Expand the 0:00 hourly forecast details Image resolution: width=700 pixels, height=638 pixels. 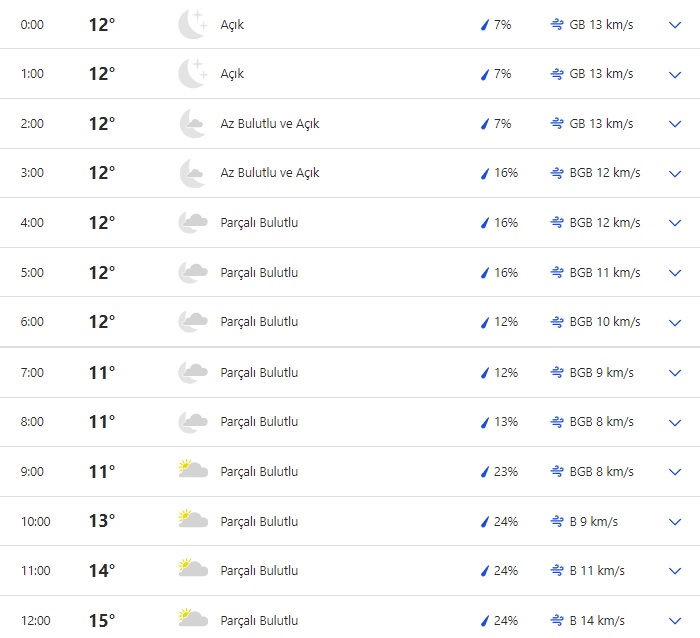(x=674, y=24)
